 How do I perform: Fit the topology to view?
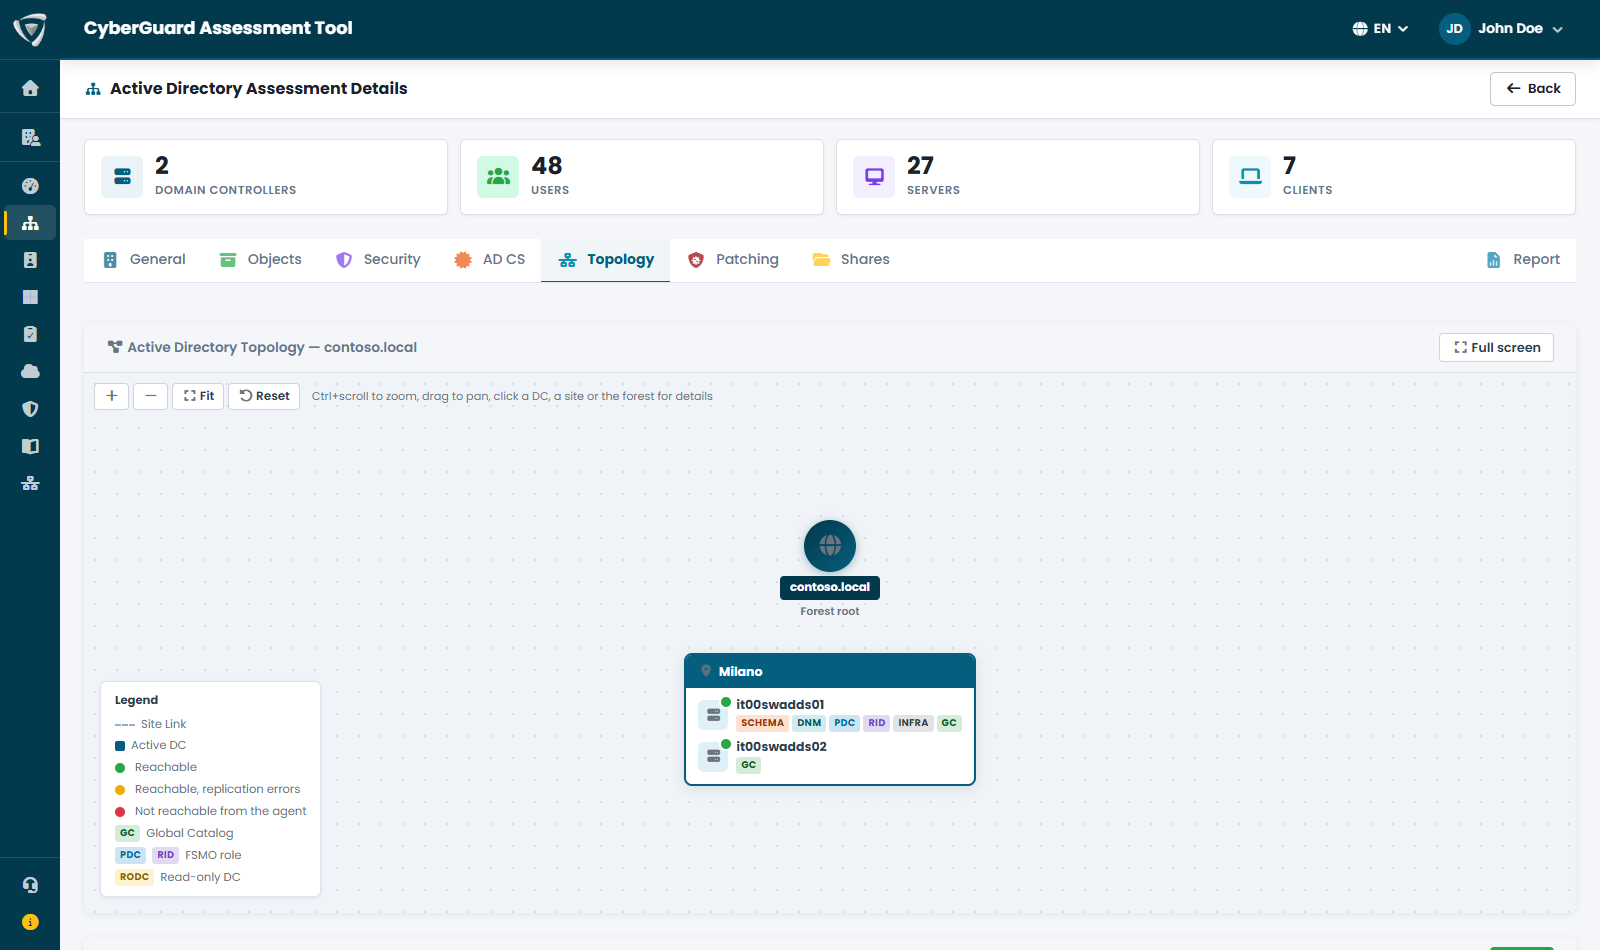coord(198,396)
